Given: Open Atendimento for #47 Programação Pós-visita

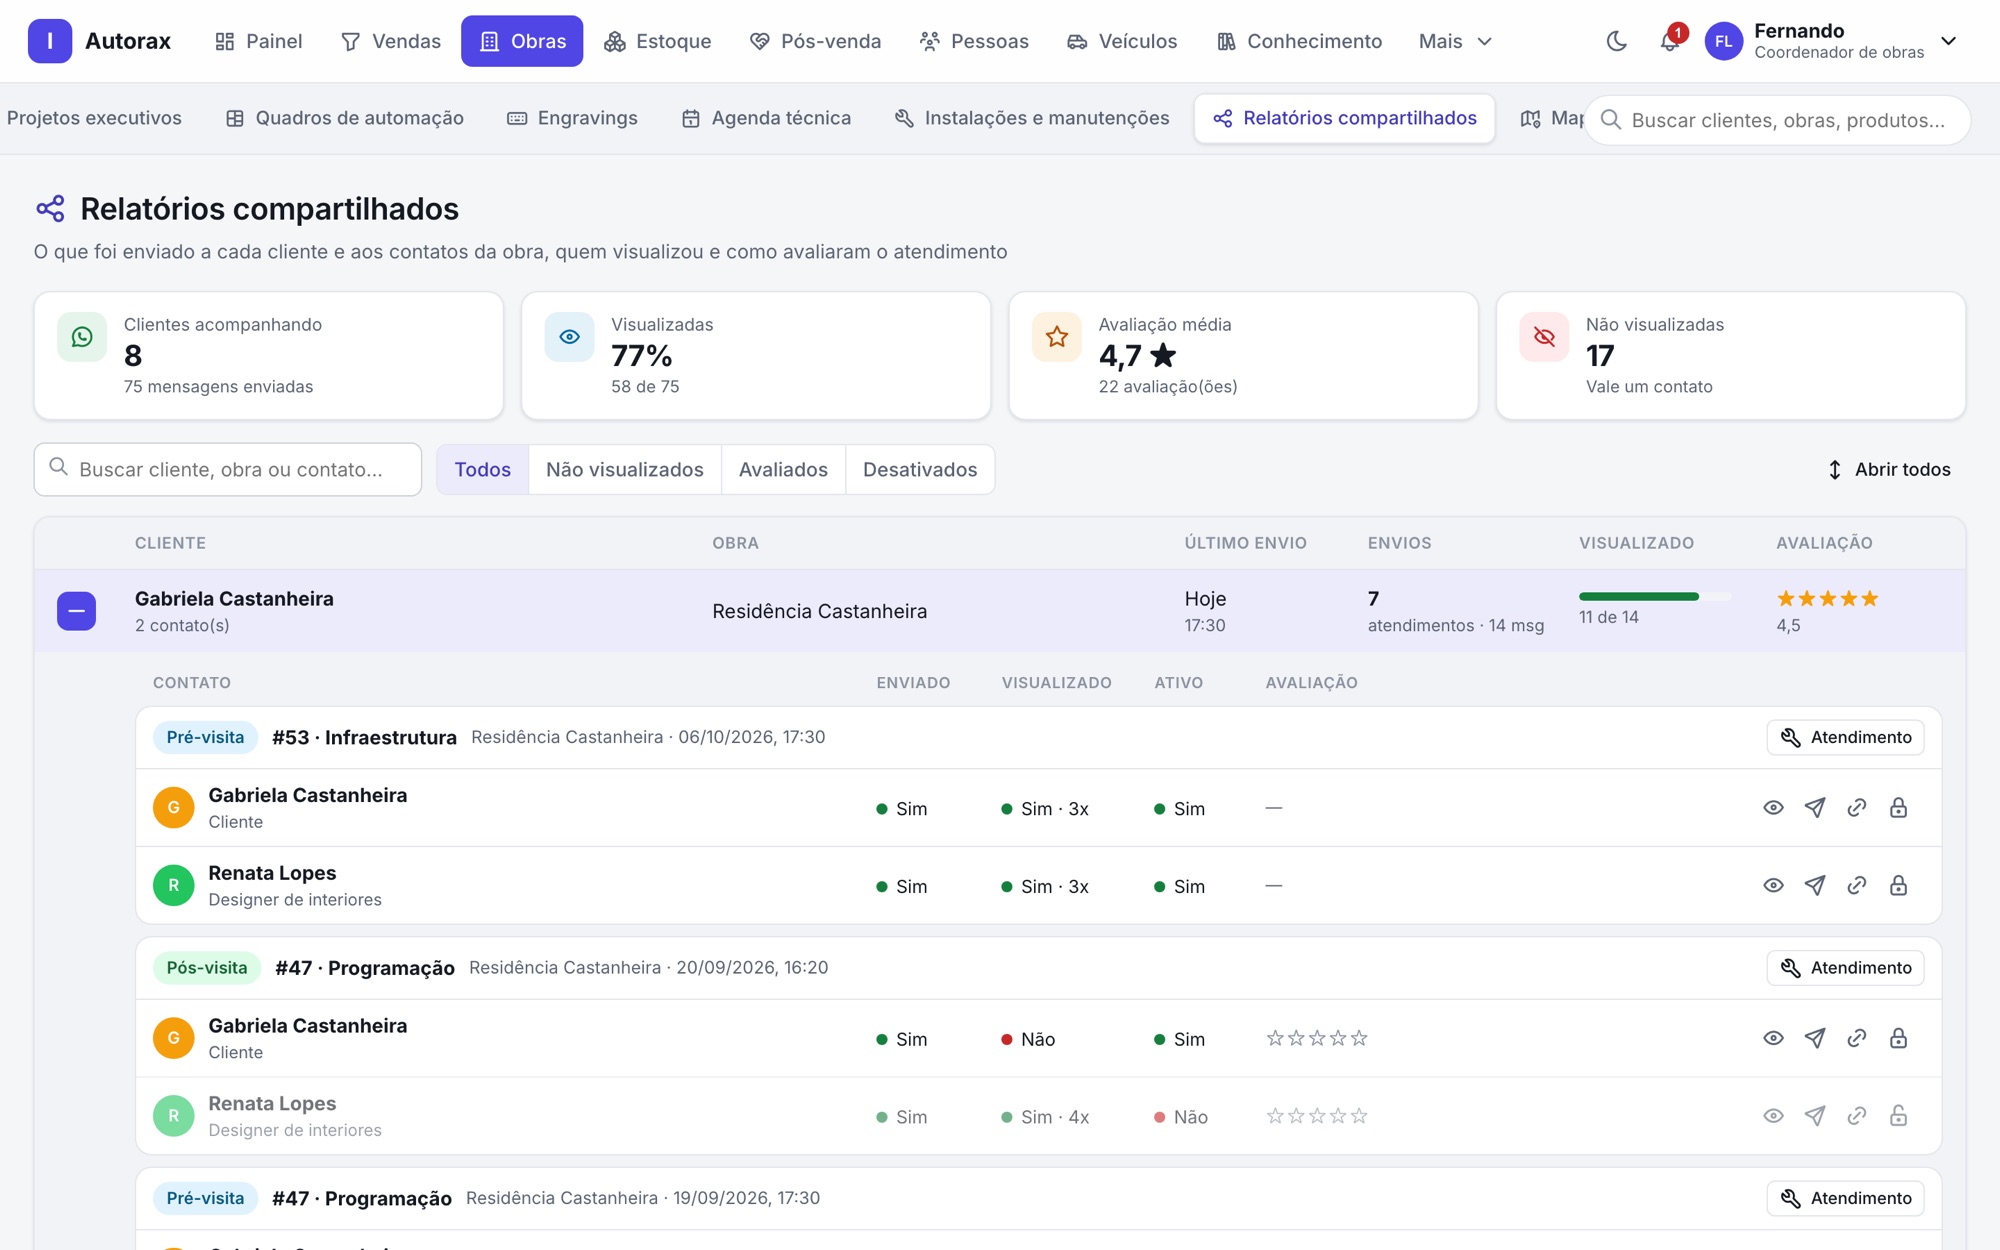Looking at the screenshot, I should pos(1845,967).
